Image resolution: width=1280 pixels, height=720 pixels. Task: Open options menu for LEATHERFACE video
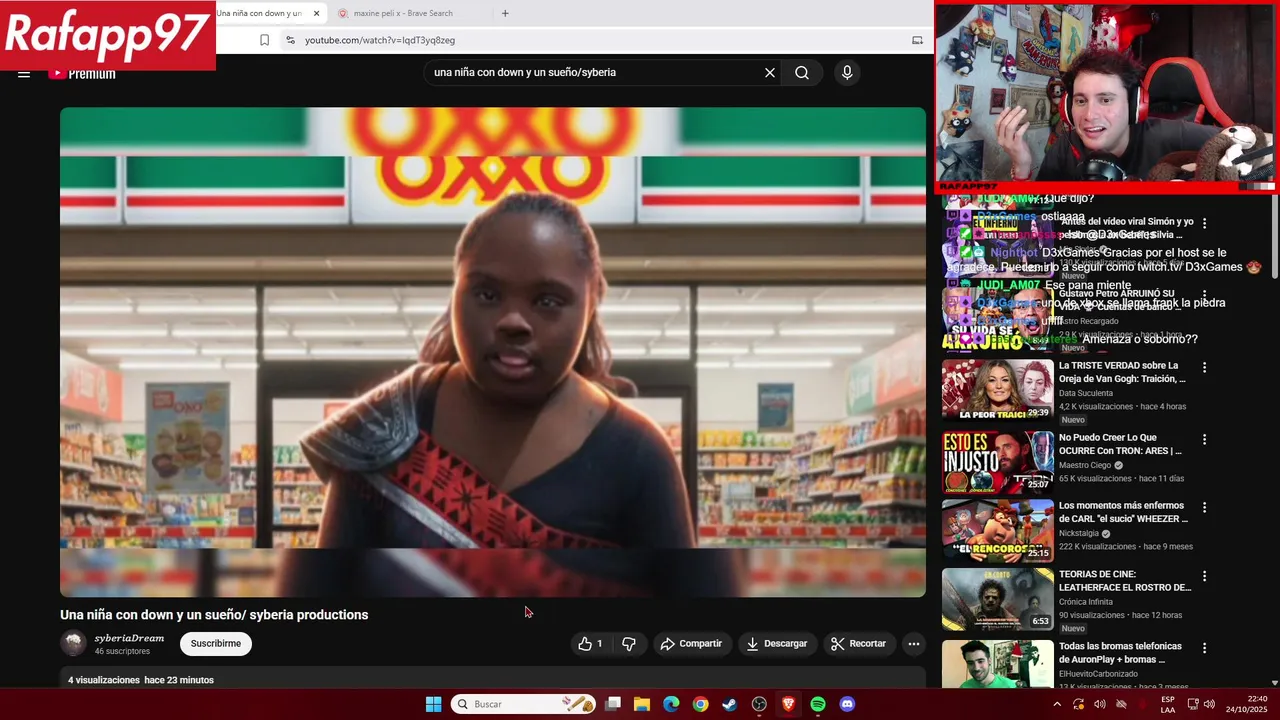coord(1204,576)
